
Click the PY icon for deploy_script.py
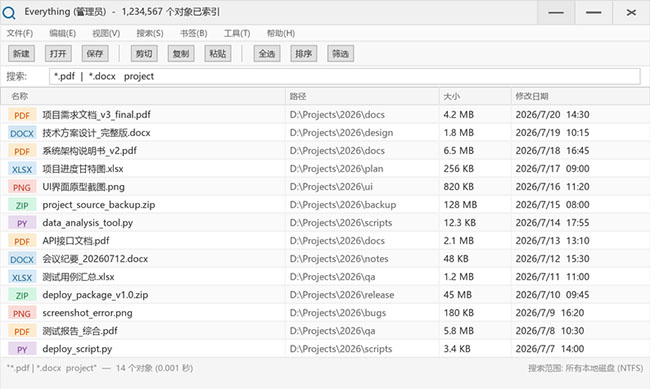click(x=22, y=349)
